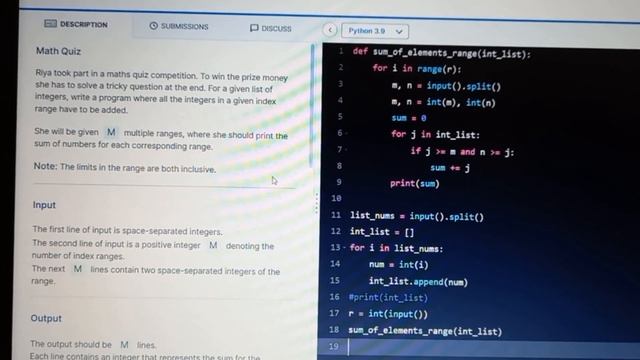Click line 5 'sum = 0'

409,118
